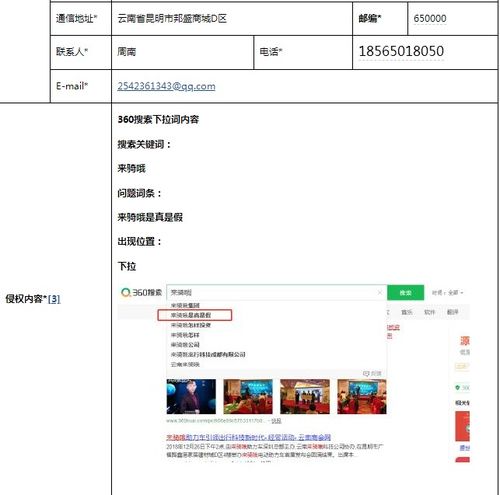Viewport: 500px width, 495px height.
Task: Click the heading 360搜索下拉词内容
Action: click(x=158, y=119)
